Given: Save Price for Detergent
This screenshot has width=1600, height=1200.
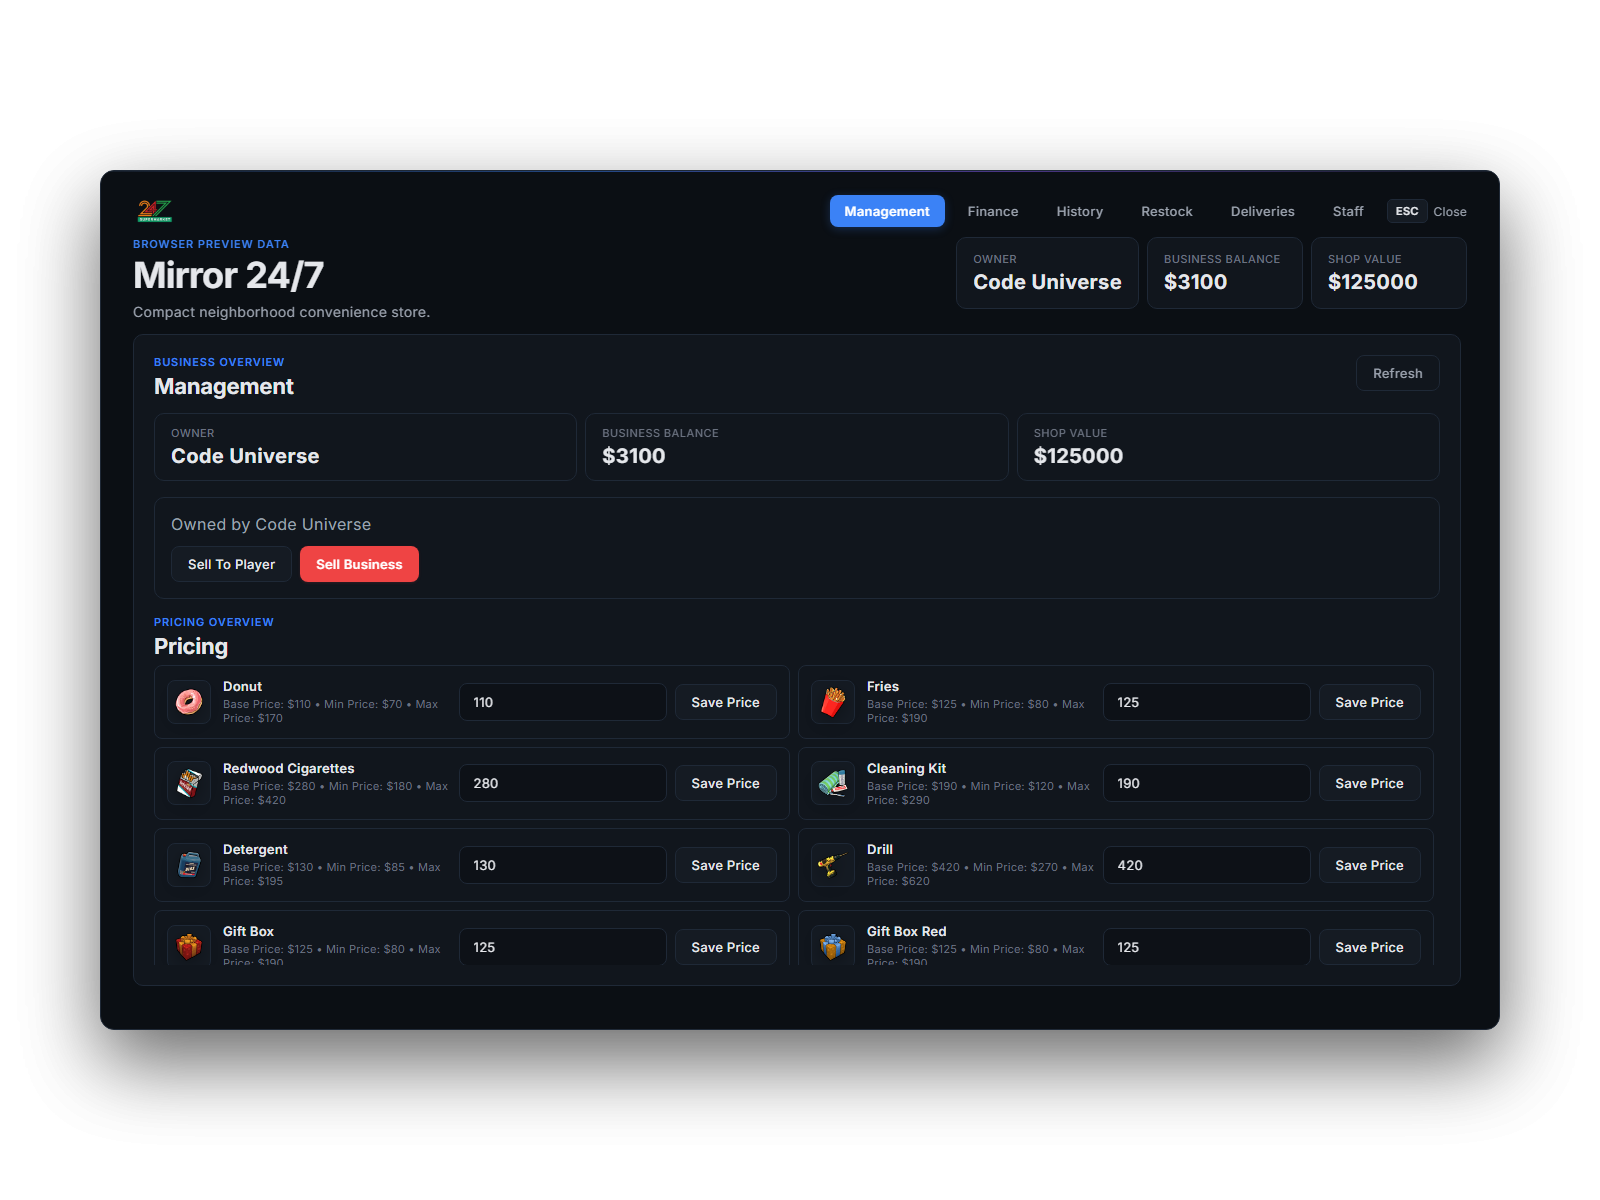Looking at the screenshot, I should tap(725, 865).
